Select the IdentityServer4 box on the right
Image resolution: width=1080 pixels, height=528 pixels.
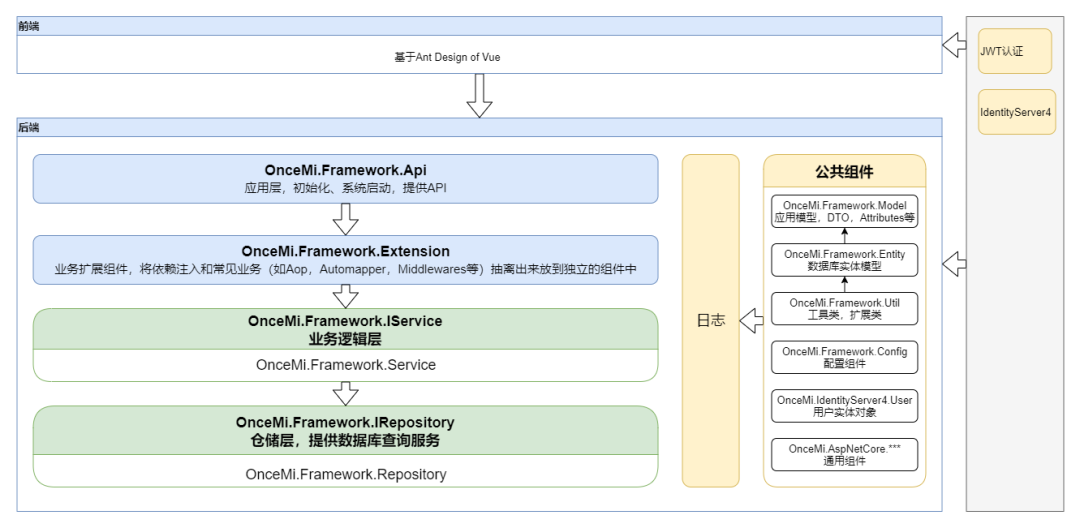click(x=1015, y=112)
